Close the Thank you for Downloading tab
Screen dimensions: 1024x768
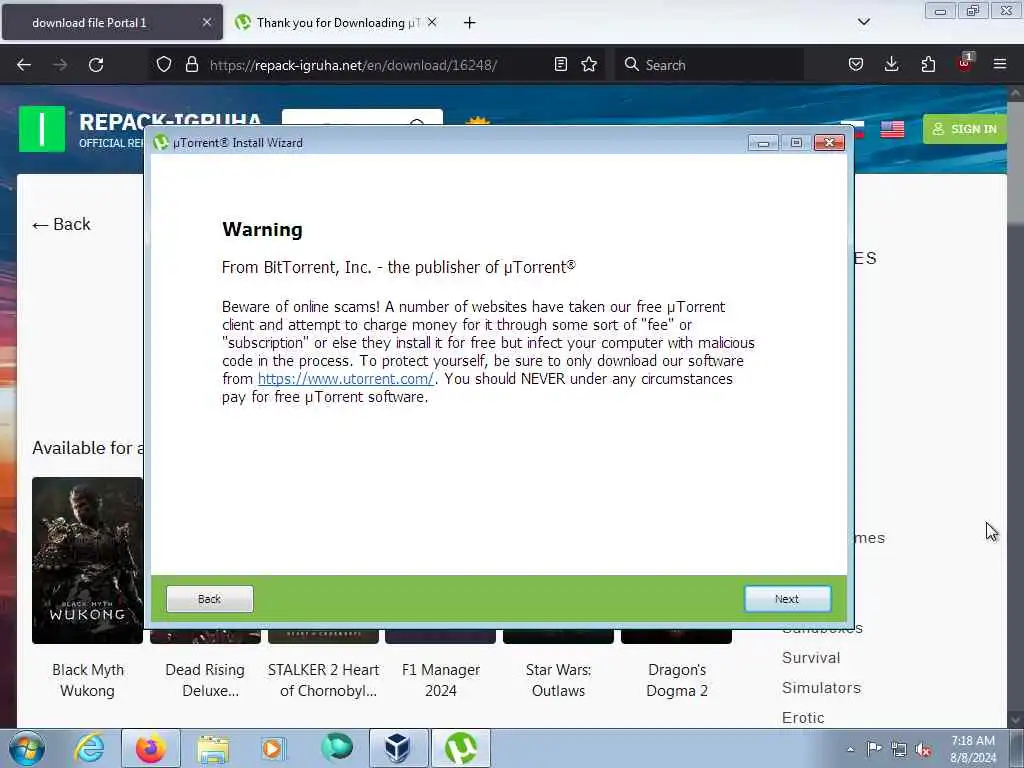pyautogui.click(x=432, y=22)
